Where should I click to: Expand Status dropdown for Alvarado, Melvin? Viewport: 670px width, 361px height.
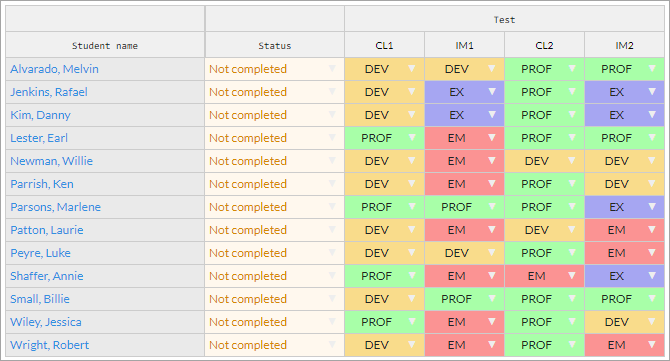[x=332, y=68]
